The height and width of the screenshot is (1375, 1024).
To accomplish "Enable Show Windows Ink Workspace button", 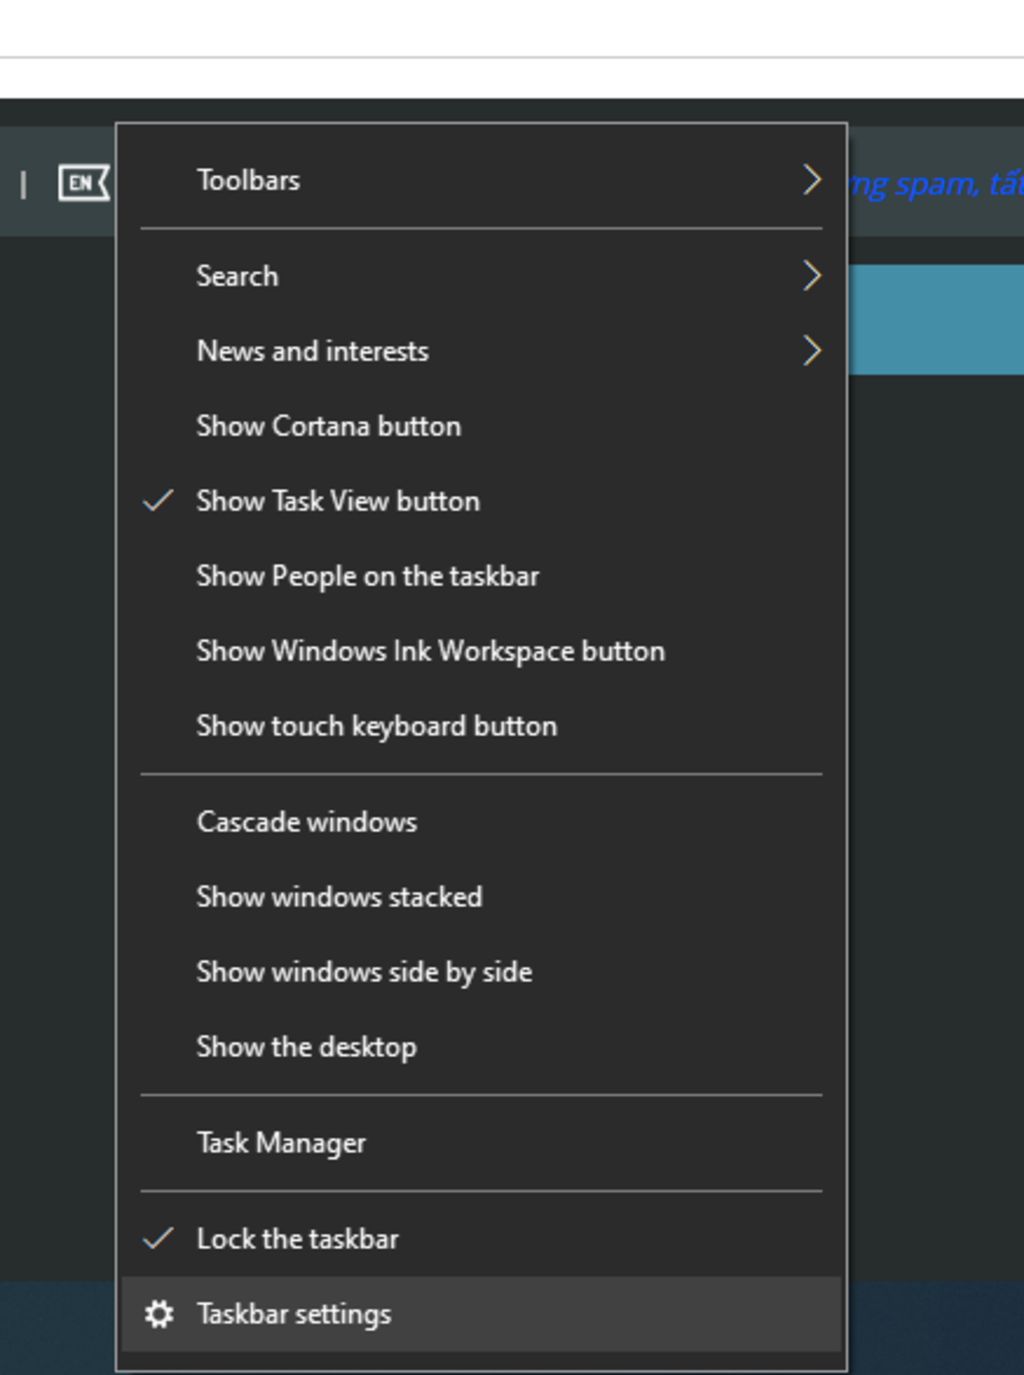I will pyautogui.click(x=481, y=651).
